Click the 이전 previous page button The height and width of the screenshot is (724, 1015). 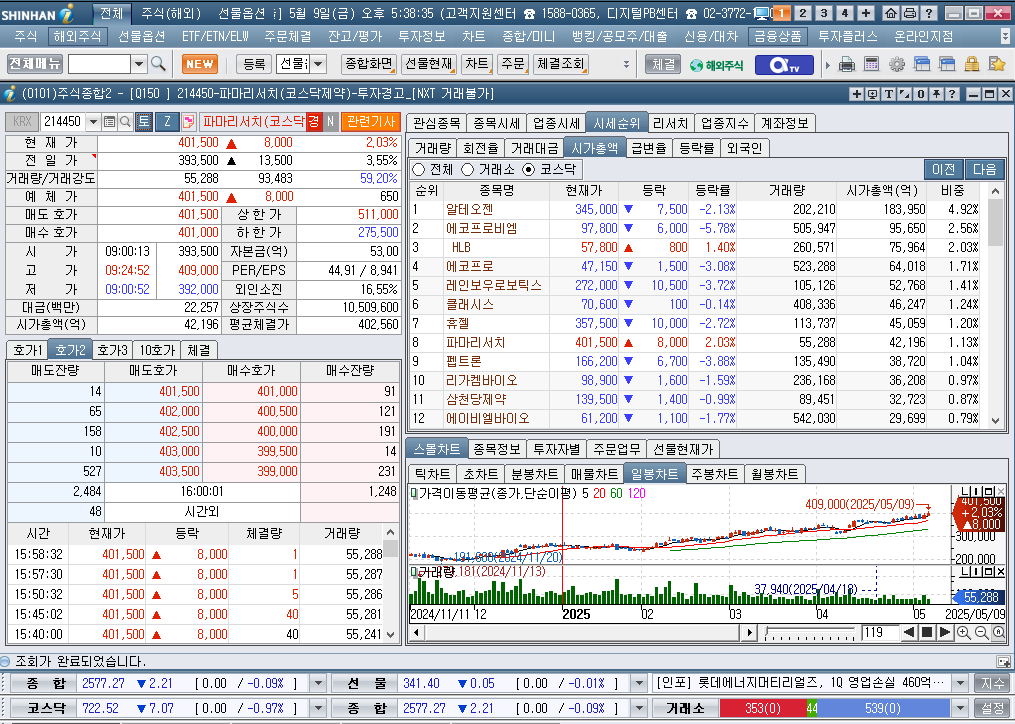pos(943,169)
